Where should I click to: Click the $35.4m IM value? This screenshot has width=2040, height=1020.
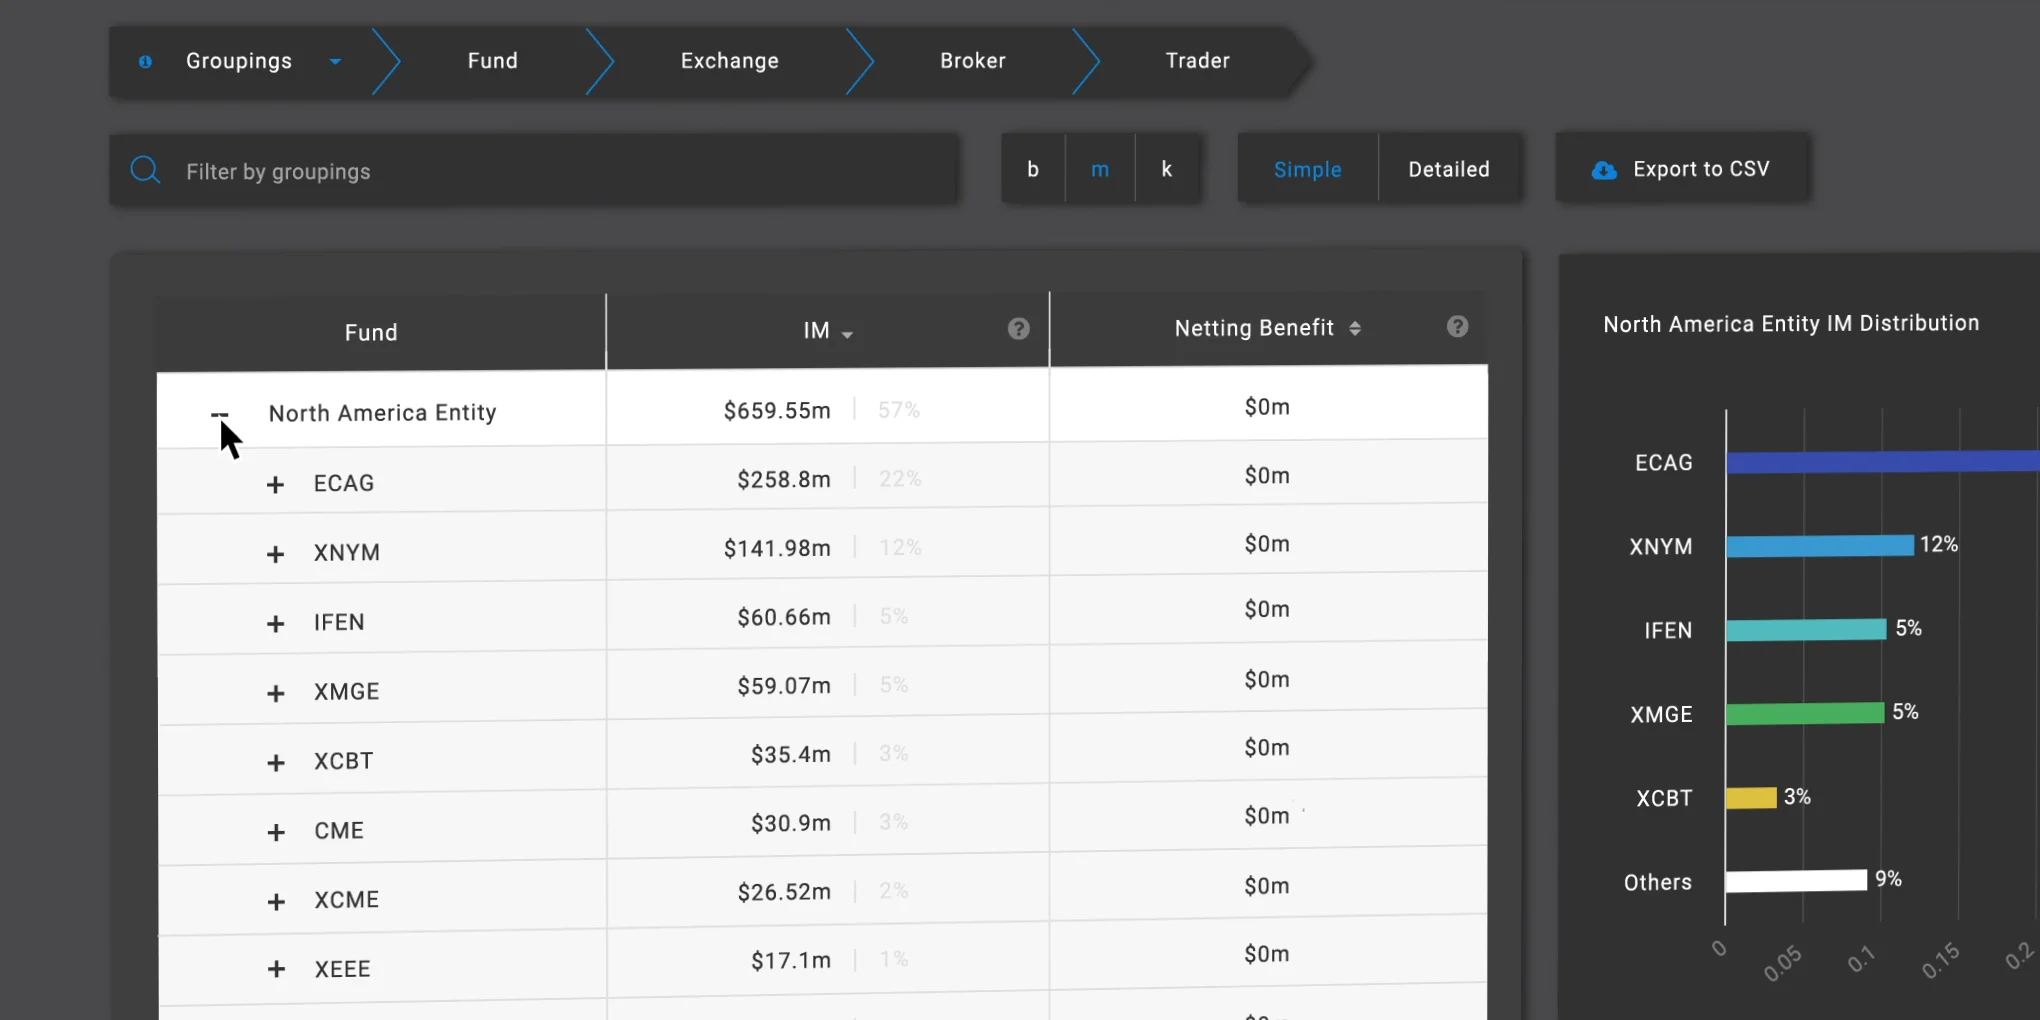tap(791, 755)
